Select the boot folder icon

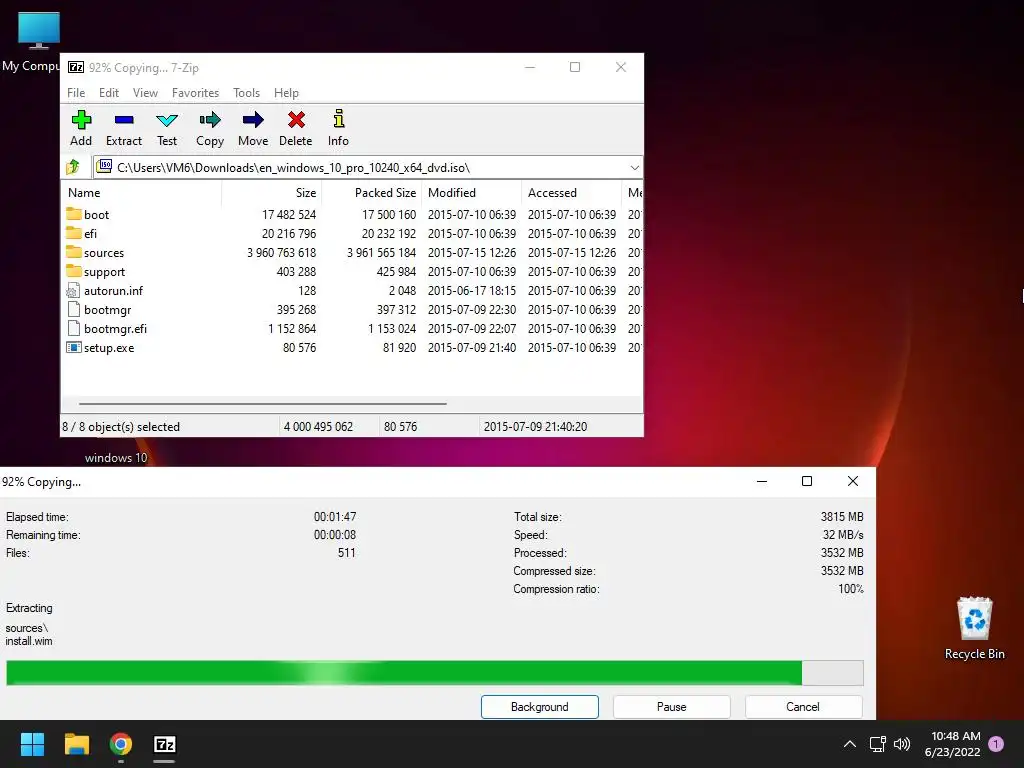pos(74,214)
